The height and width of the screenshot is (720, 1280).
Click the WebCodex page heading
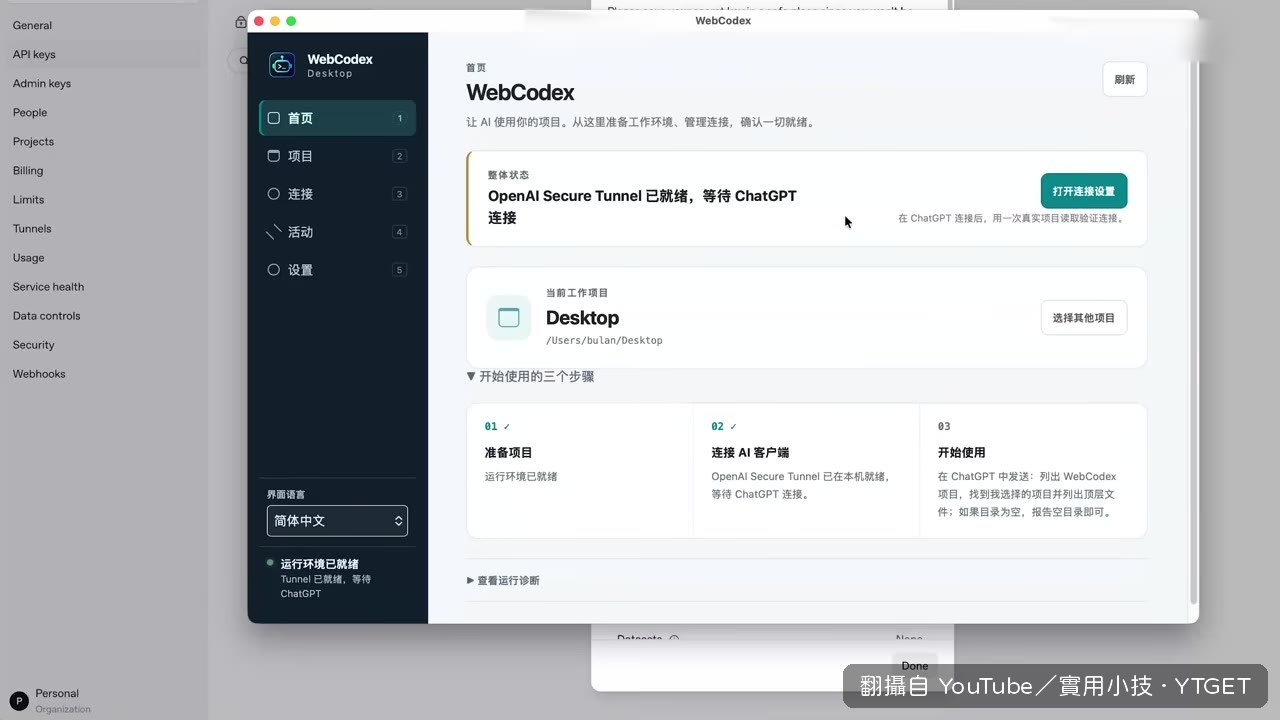pos(520,93)
